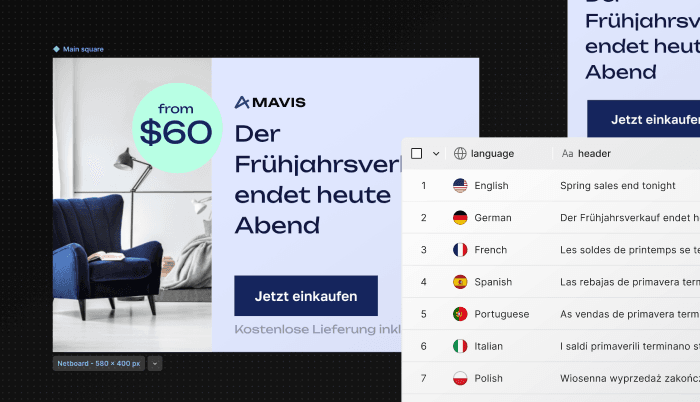Toggle the select-all checkbox in table header
This screenshot has height=402, width=700.
tap(417, 154)
